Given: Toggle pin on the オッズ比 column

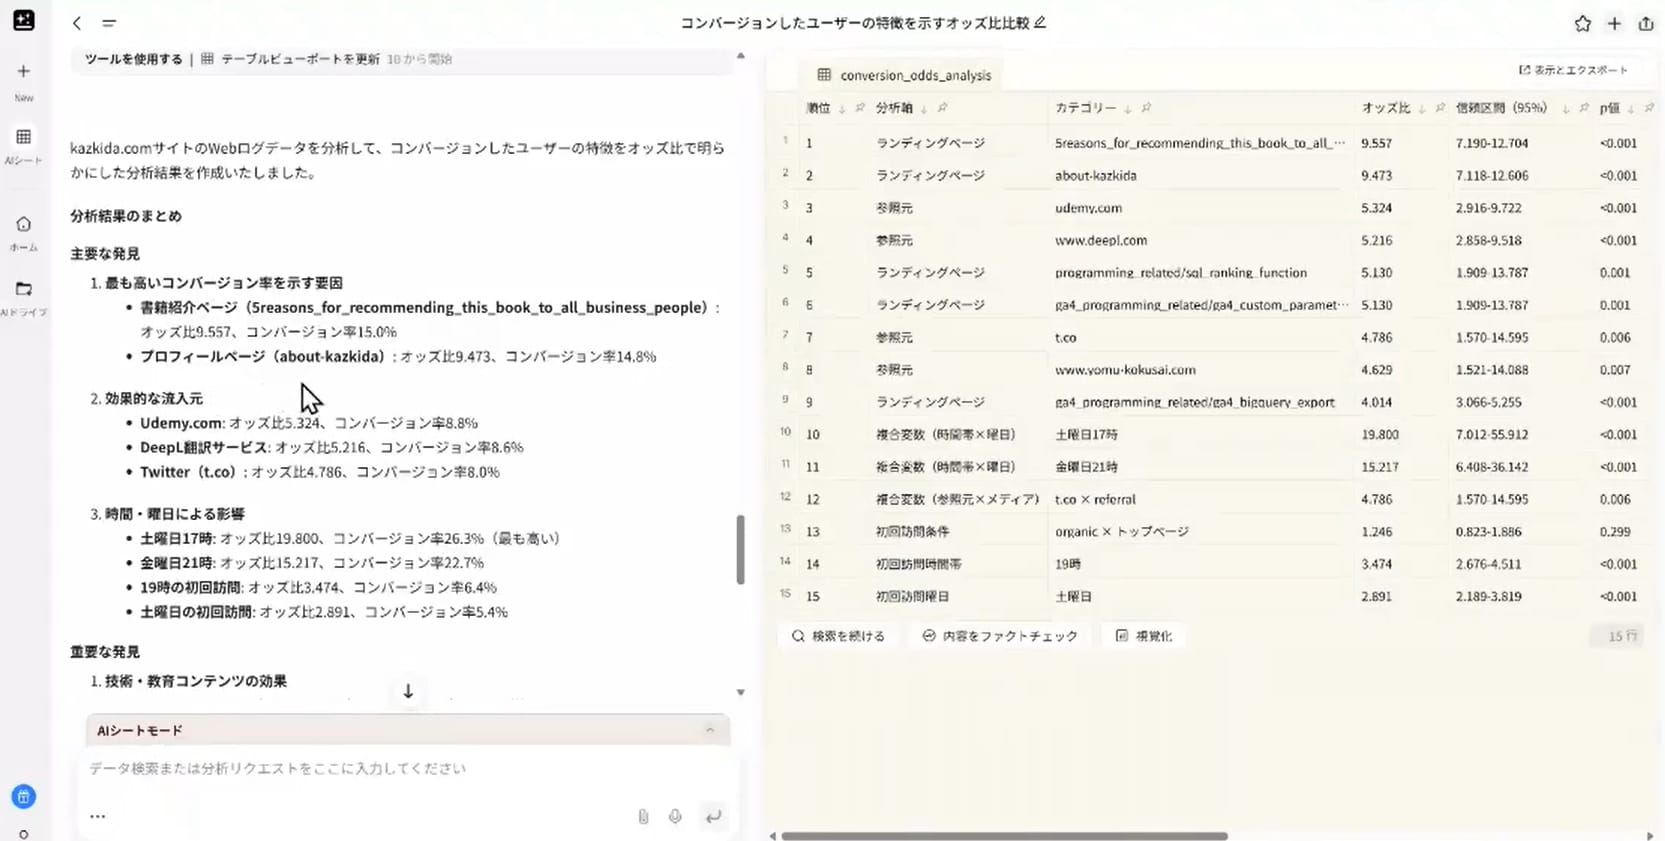Looking at the screenshot, I should [1440, 108].
